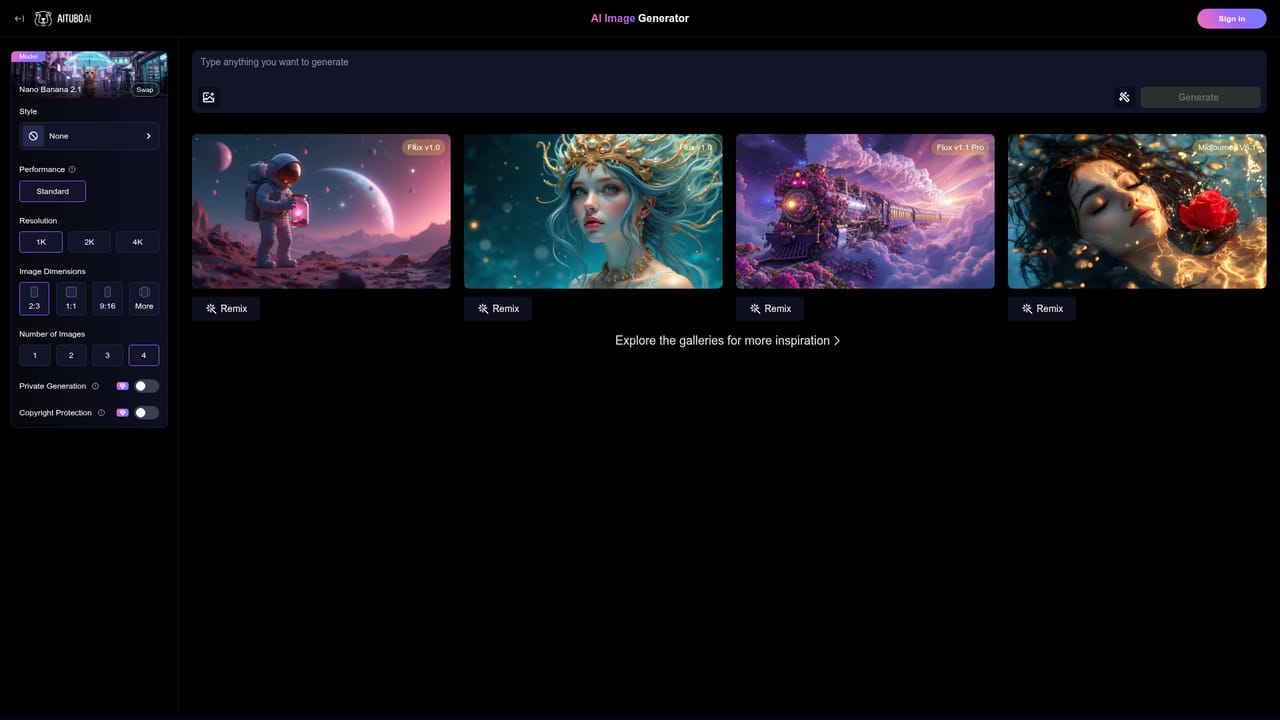Remix the blue-haired woman image

(498, 309)
